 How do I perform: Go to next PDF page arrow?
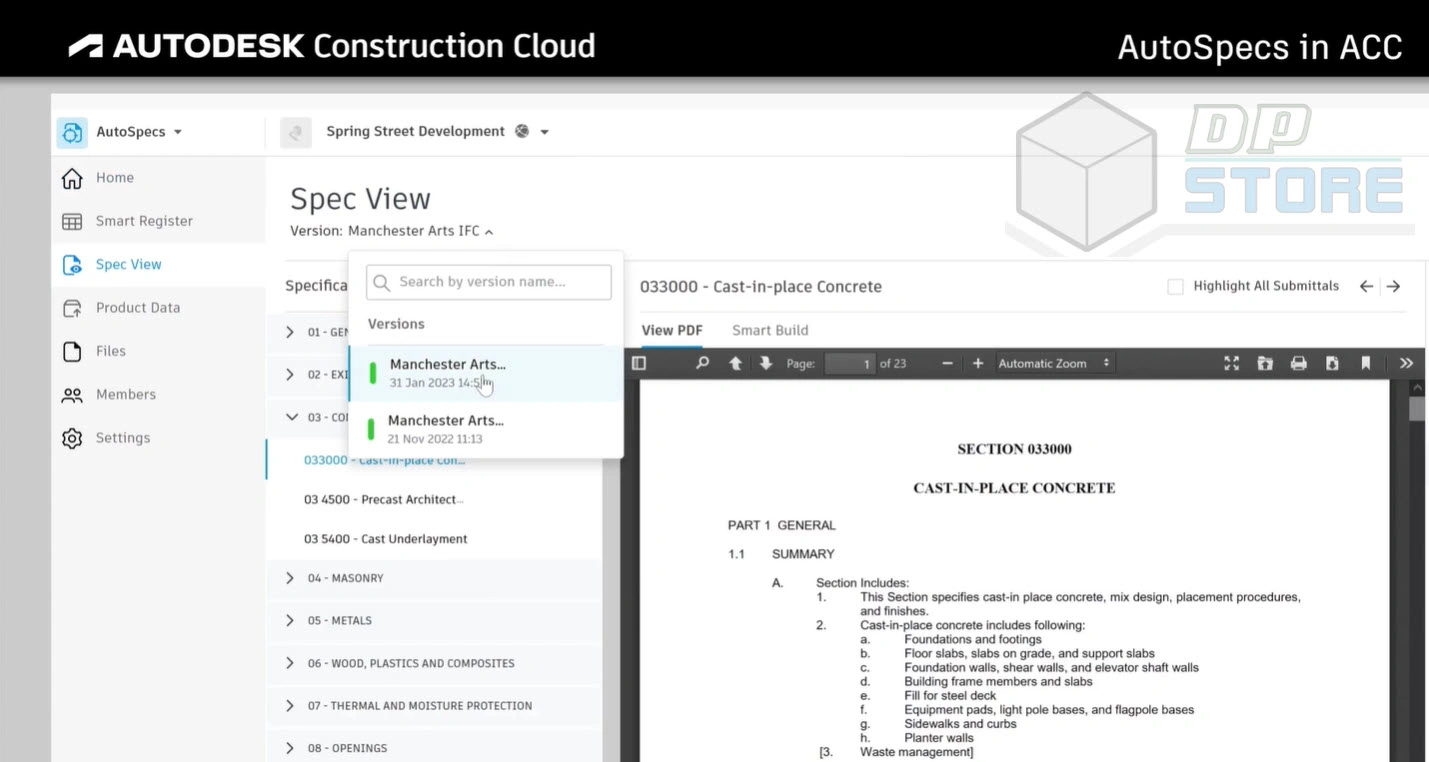point(766,363)
